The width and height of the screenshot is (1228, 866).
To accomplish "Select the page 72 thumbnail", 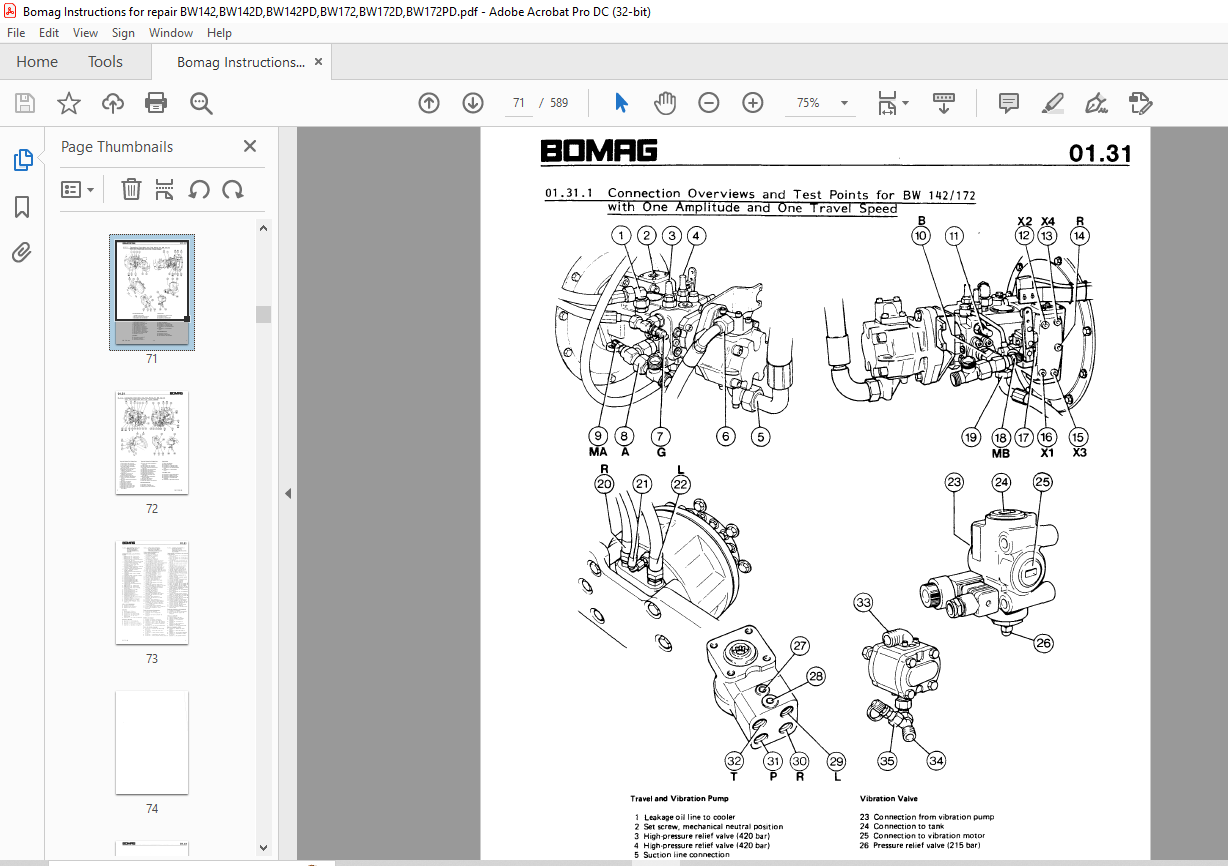I will coord(152,442).
